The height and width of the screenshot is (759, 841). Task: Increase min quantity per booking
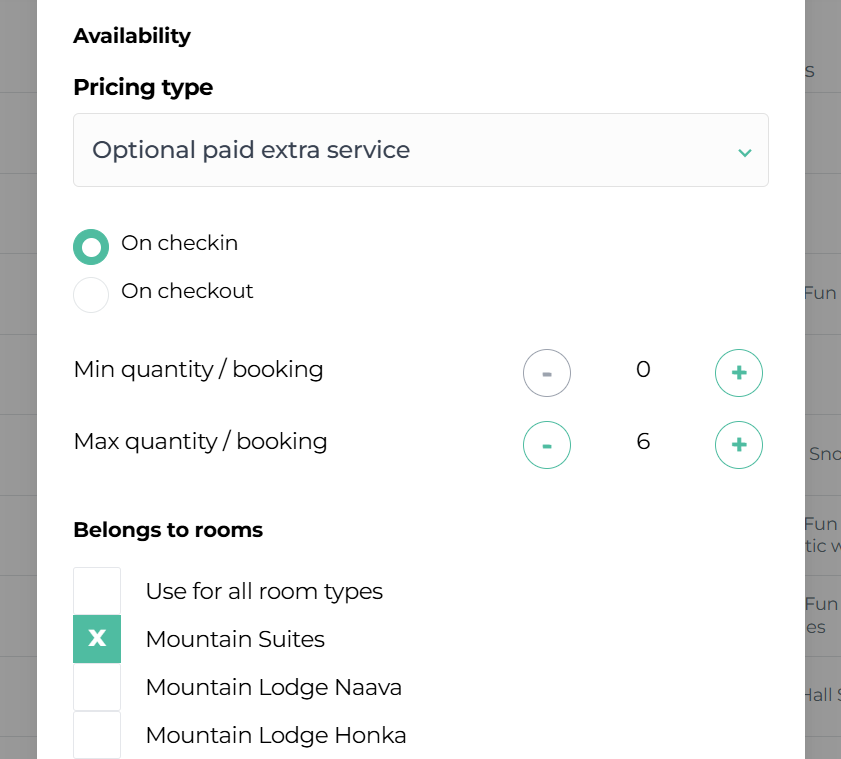tap(739, 373)
